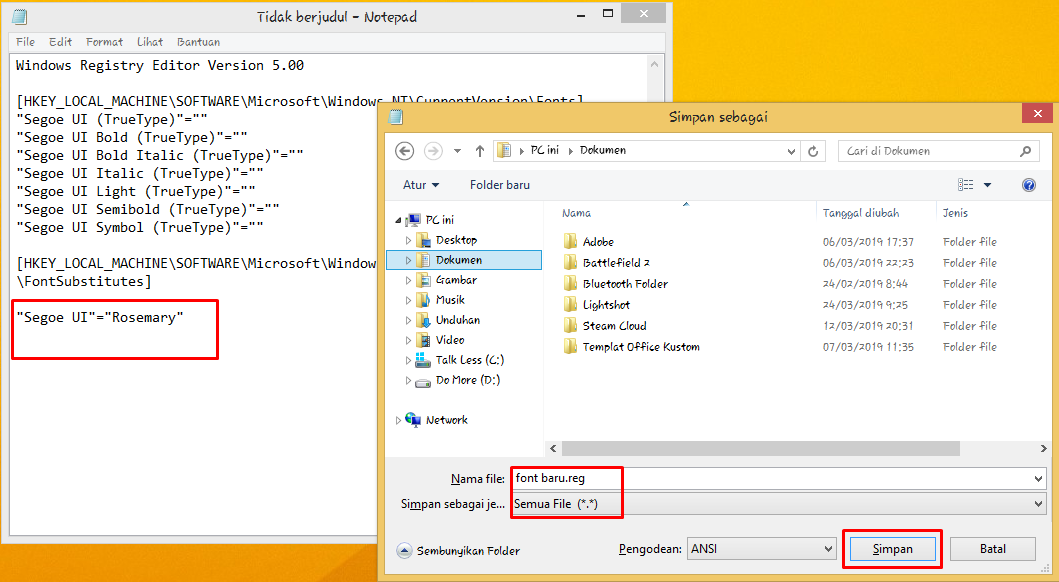
Task: Sort by the Jenis column header
Action: (955, 213)
